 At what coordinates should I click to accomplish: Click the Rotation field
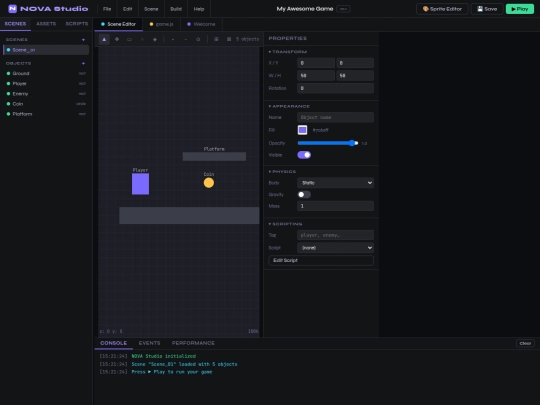pos(335,88)
